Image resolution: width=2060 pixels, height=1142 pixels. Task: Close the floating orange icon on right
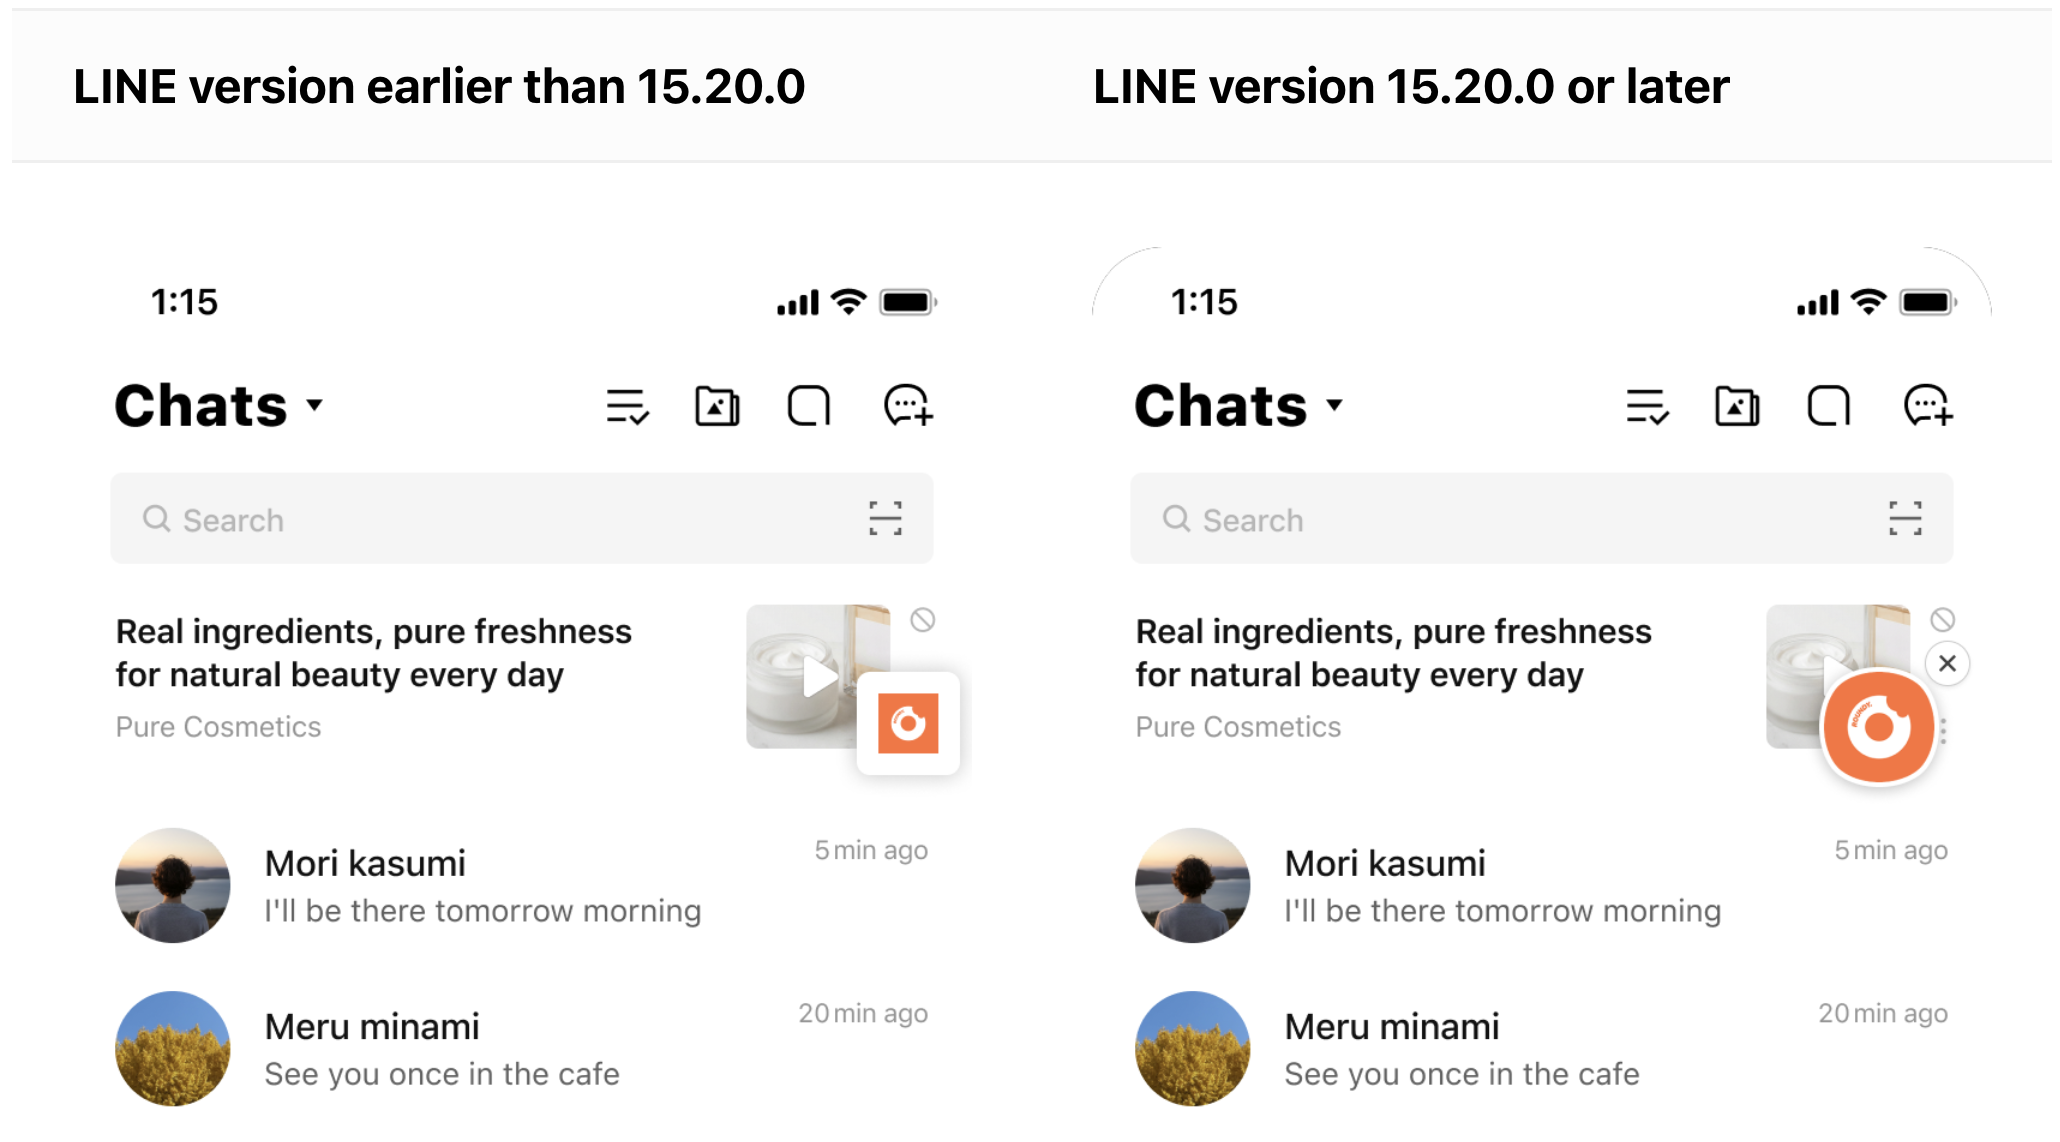[x=1947, y=663]
